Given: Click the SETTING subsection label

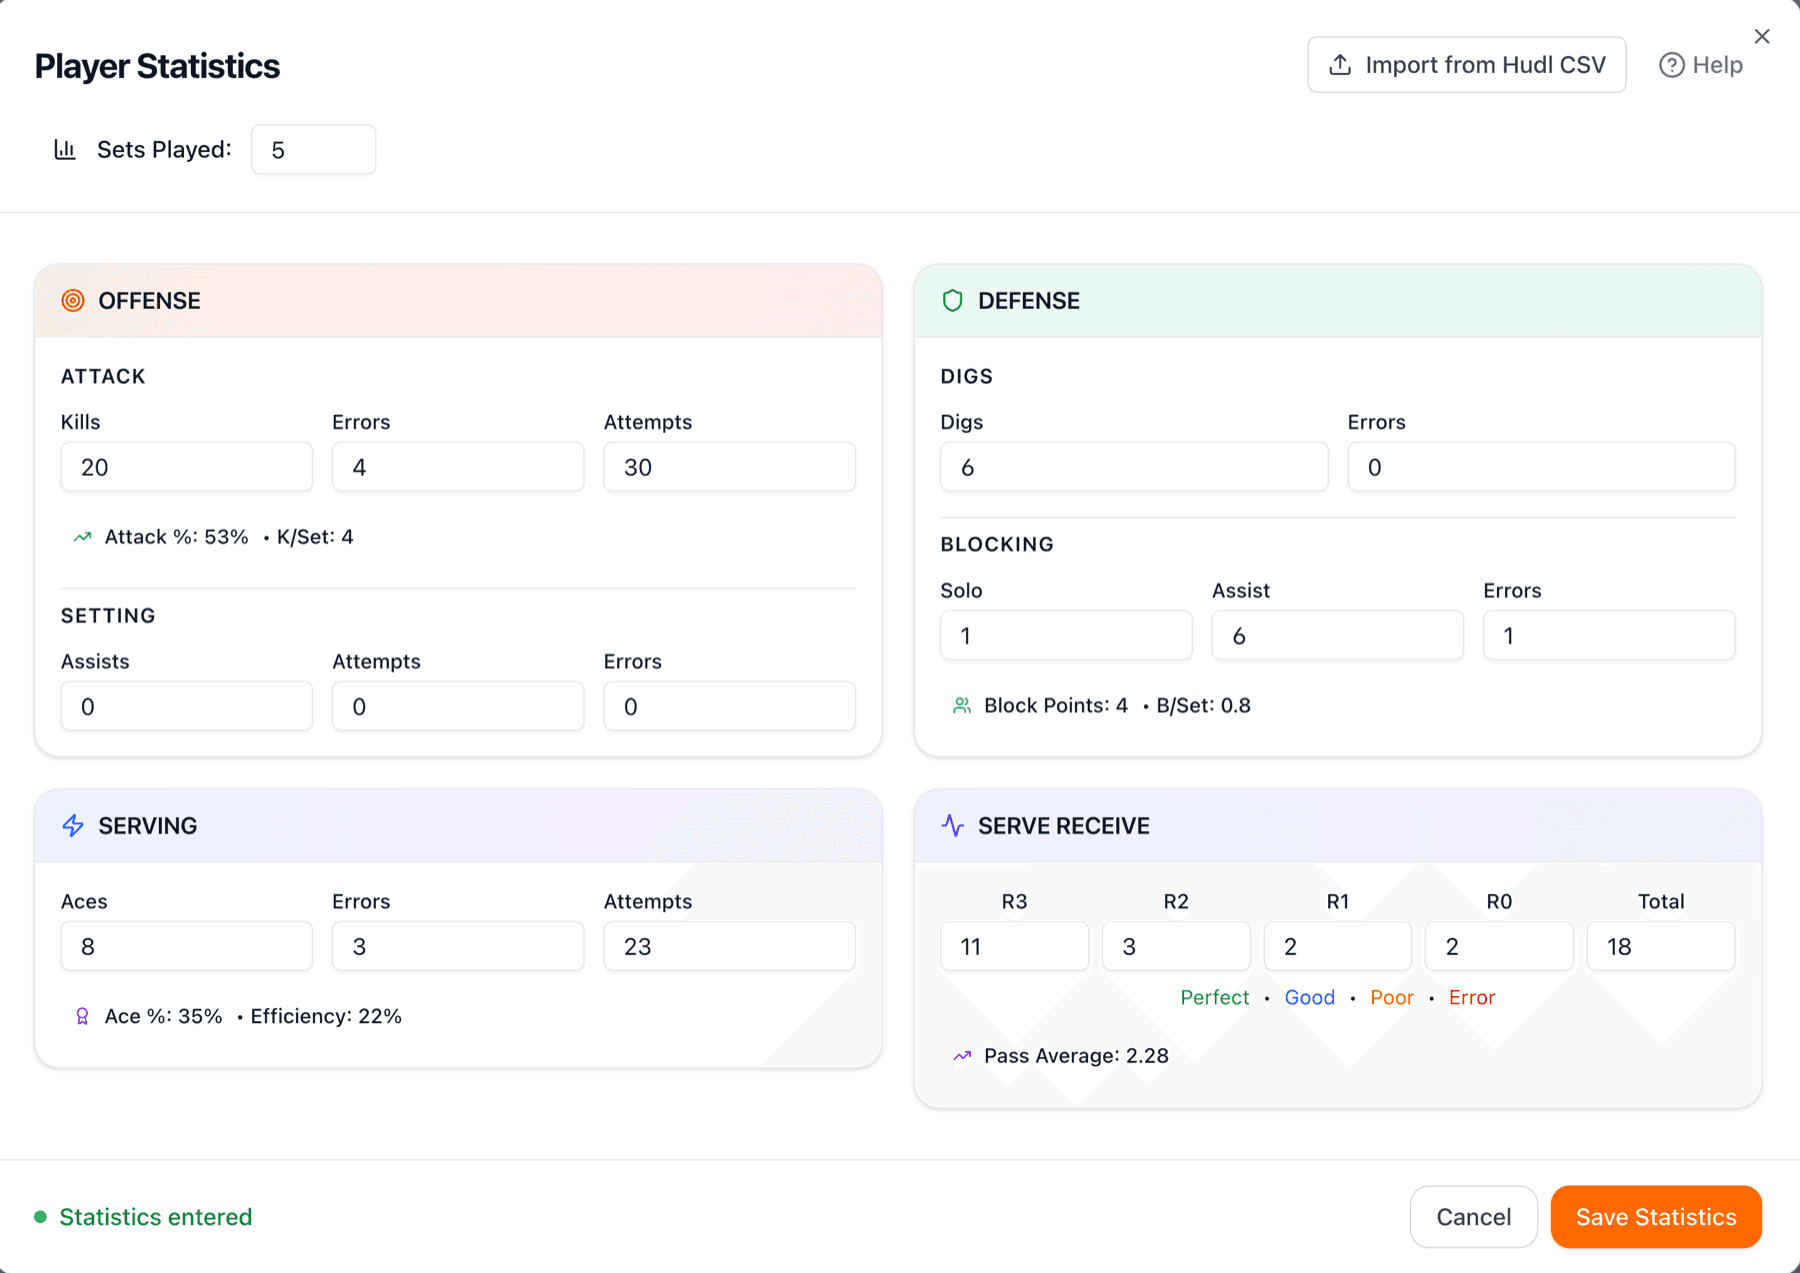Looking at the screenshot, I should pos(108,616).
